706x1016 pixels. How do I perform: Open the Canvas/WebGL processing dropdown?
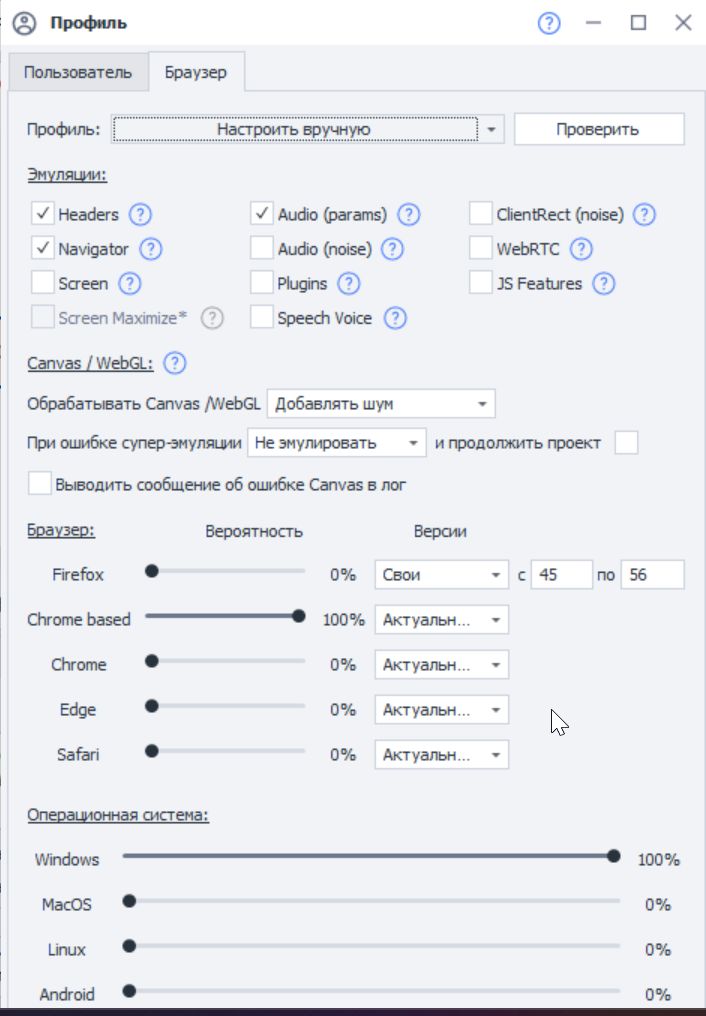tap(381, 404)
